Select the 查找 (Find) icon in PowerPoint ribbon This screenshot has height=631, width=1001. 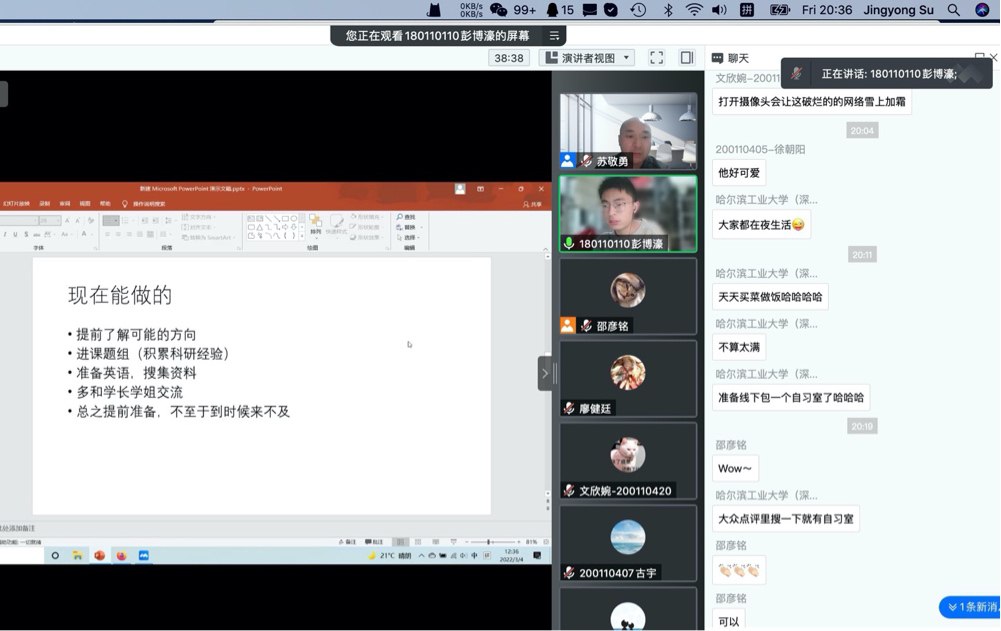coord(400,217)
